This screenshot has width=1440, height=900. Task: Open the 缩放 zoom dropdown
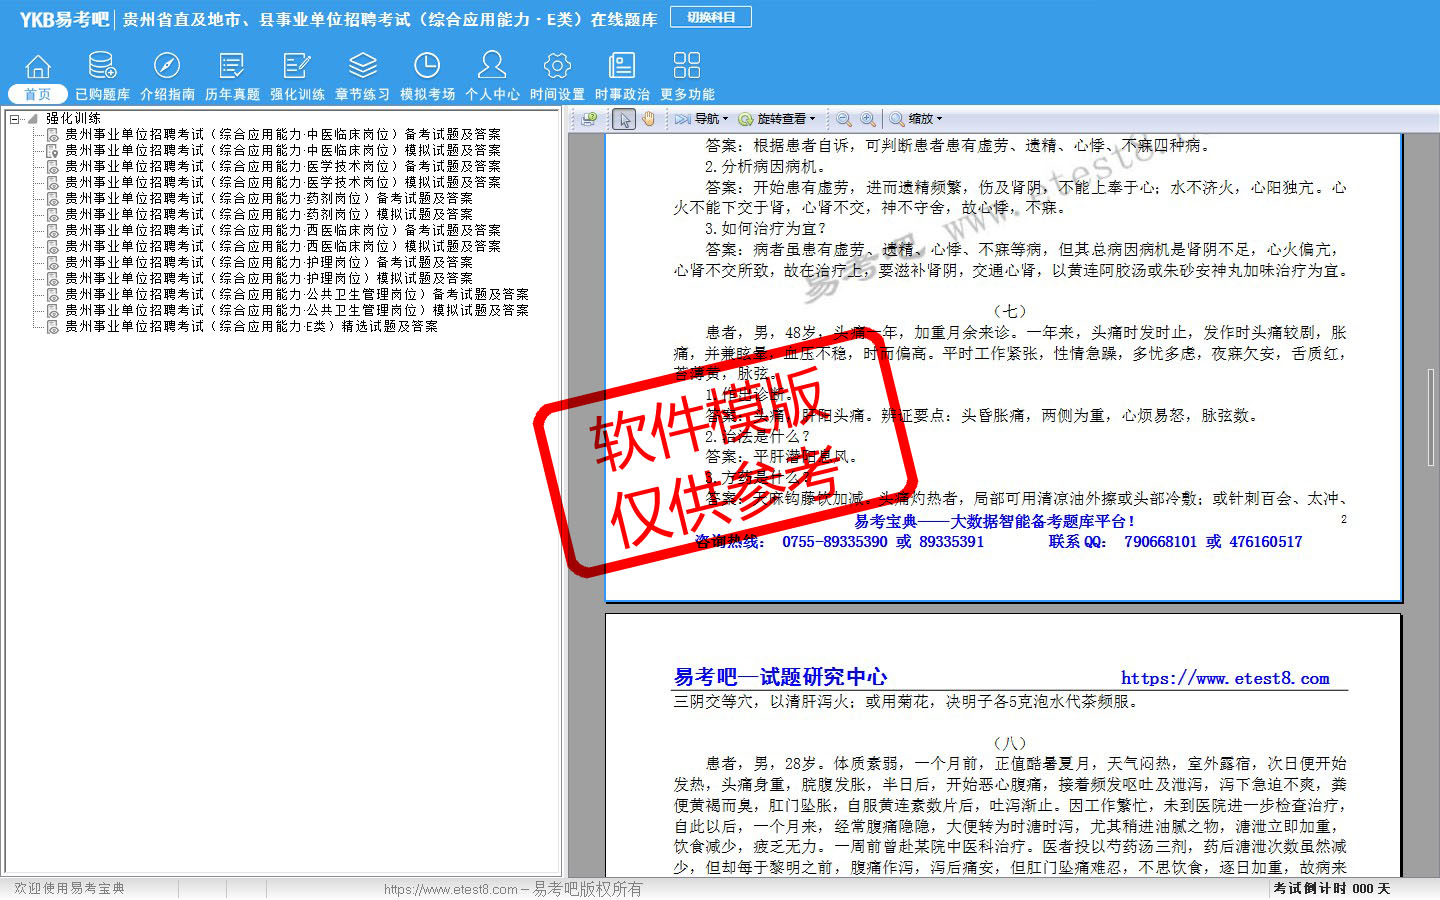[917, 119]
